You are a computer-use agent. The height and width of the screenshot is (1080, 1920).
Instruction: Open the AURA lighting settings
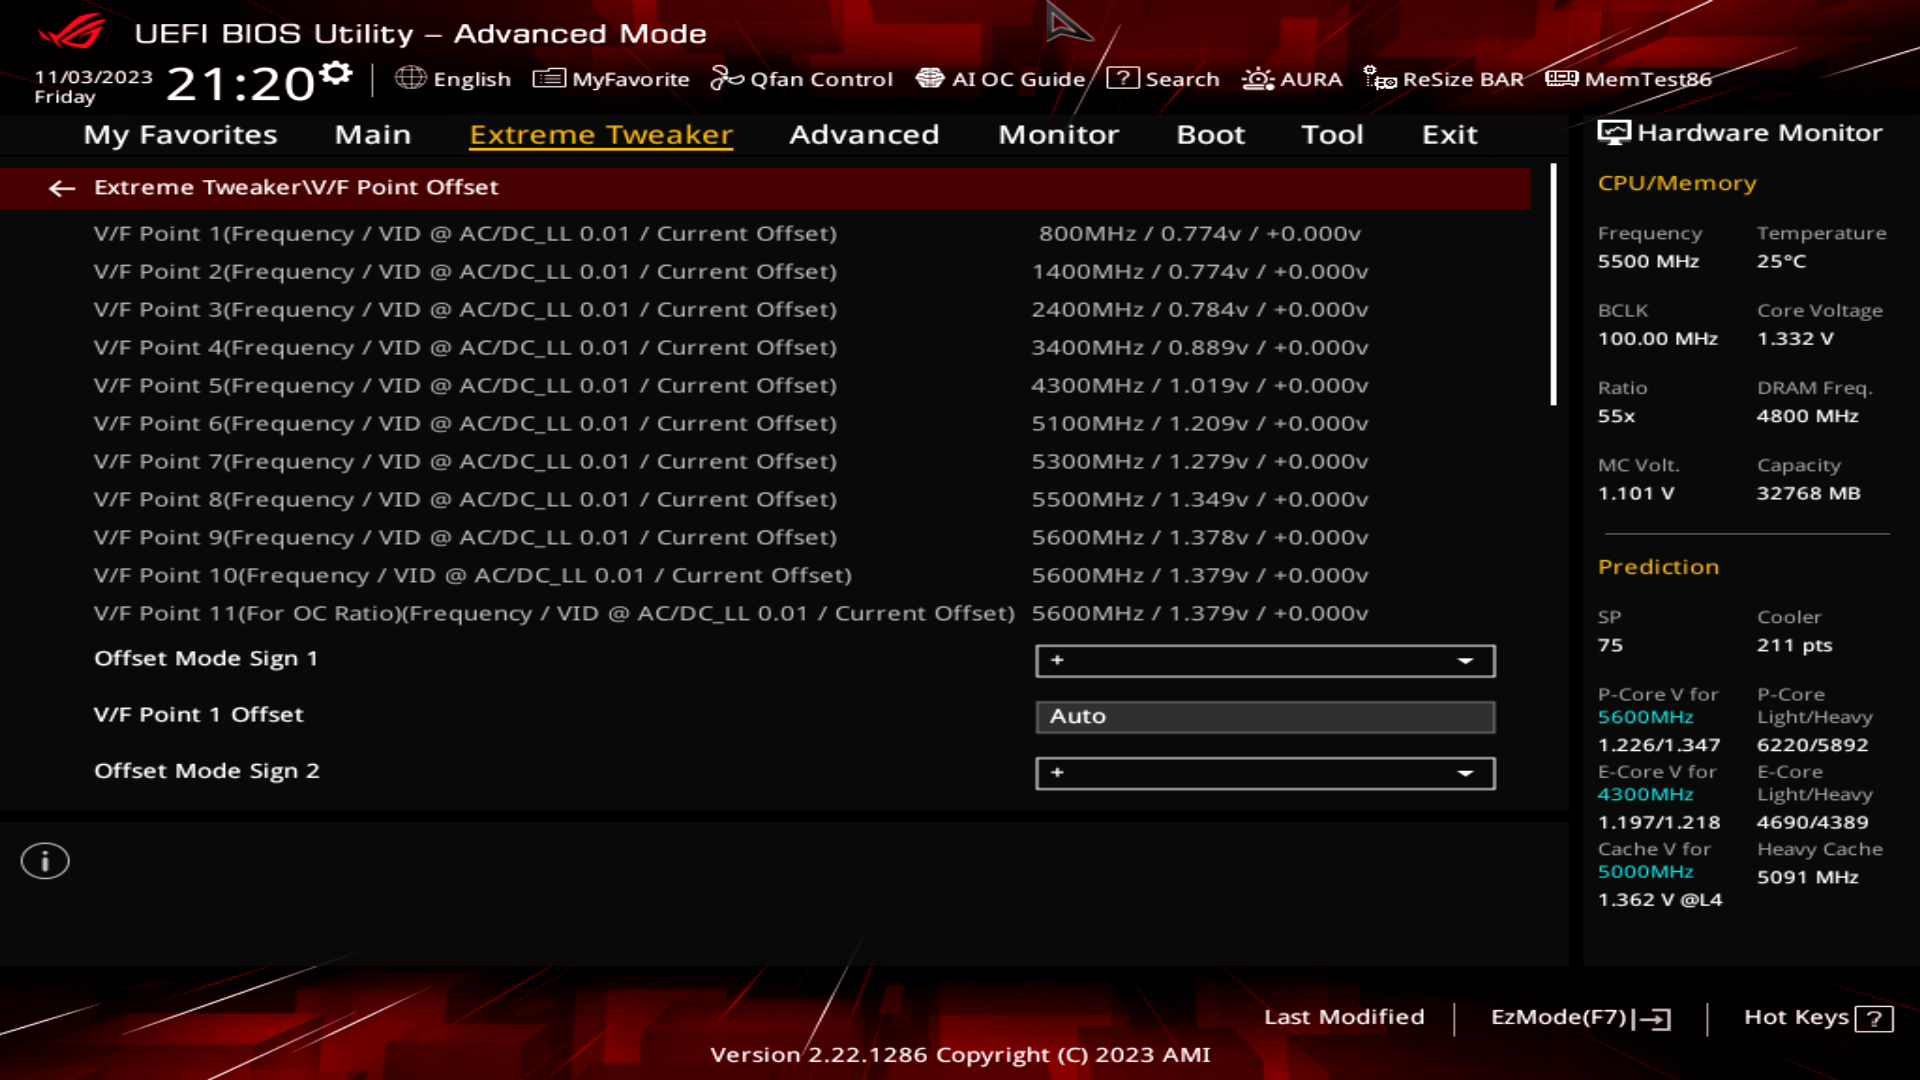pos(1293,79)
